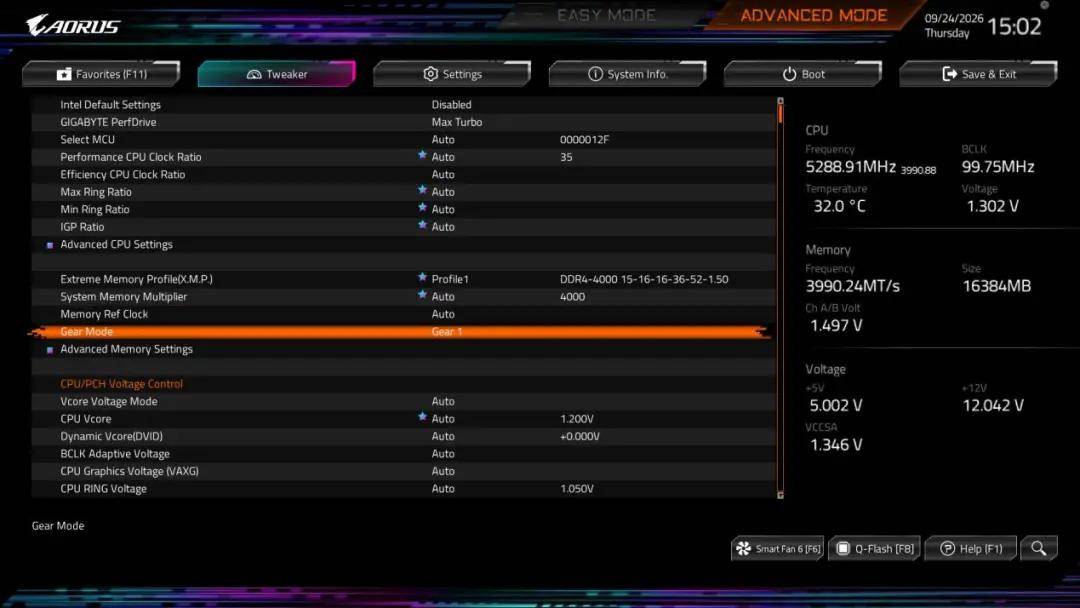Click star icon next to IGP Ratio
This screenshot has height=608, width=1080.
click(422, 225)
